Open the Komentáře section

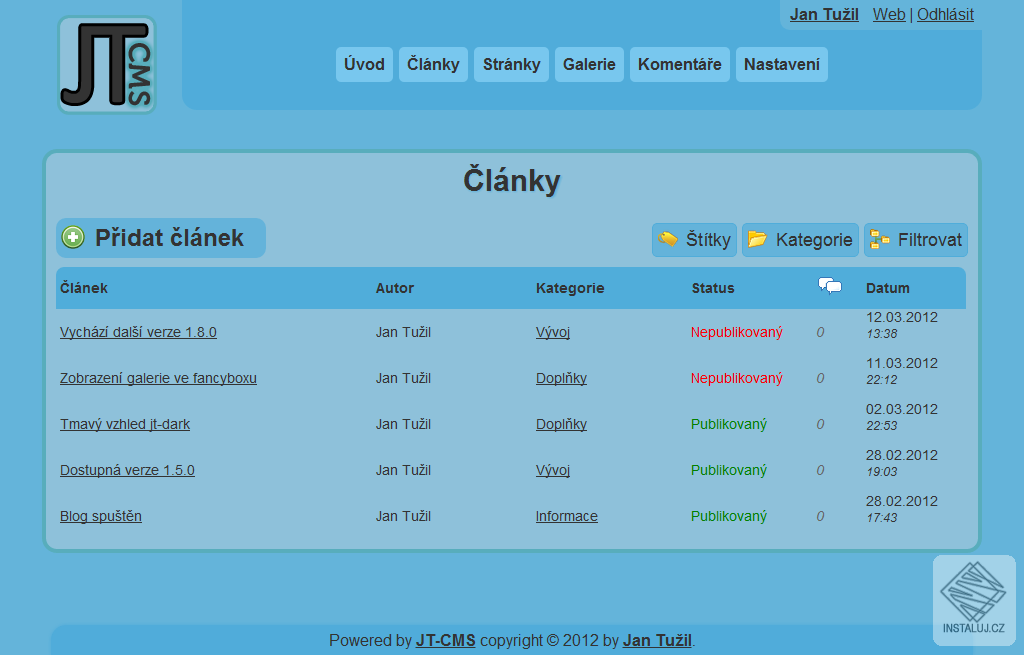pos(680,65)
